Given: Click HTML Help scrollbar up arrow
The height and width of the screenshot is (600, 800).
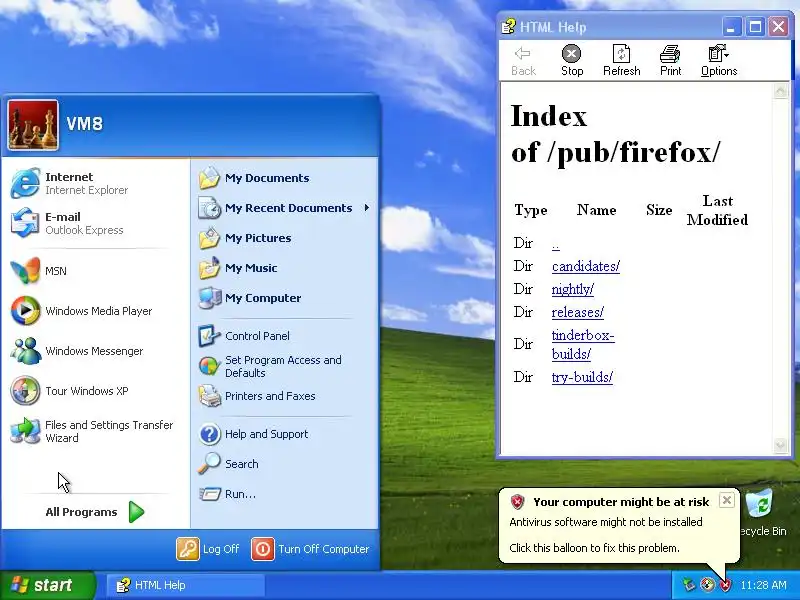Looking at the screenshot, I should pos(780,91).
